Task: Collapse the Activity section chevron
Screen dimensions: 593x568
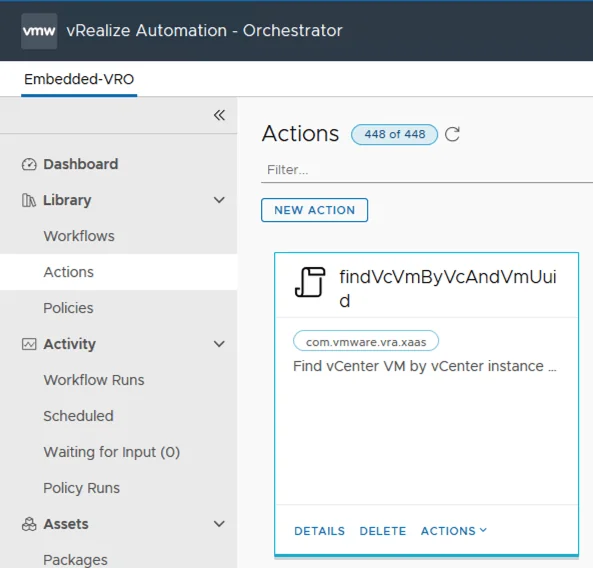Action: [219, 344]
